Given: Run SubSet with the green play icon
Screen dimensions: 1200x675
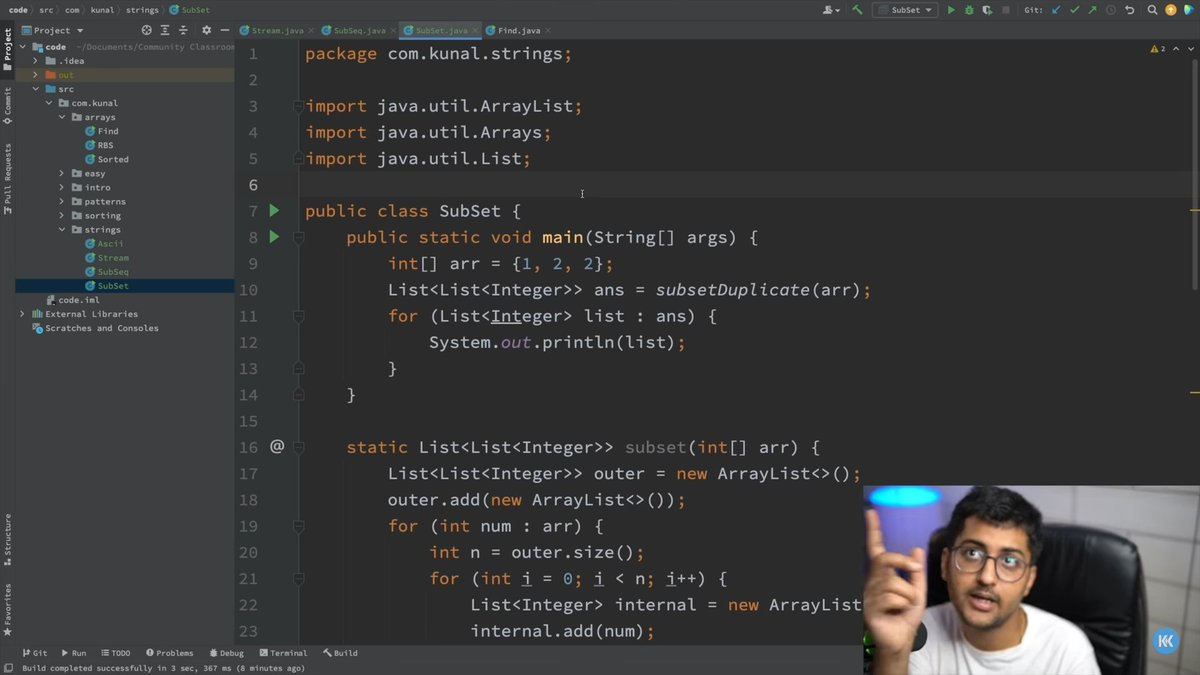Looking at the screenshot, I should coord(951,9).
